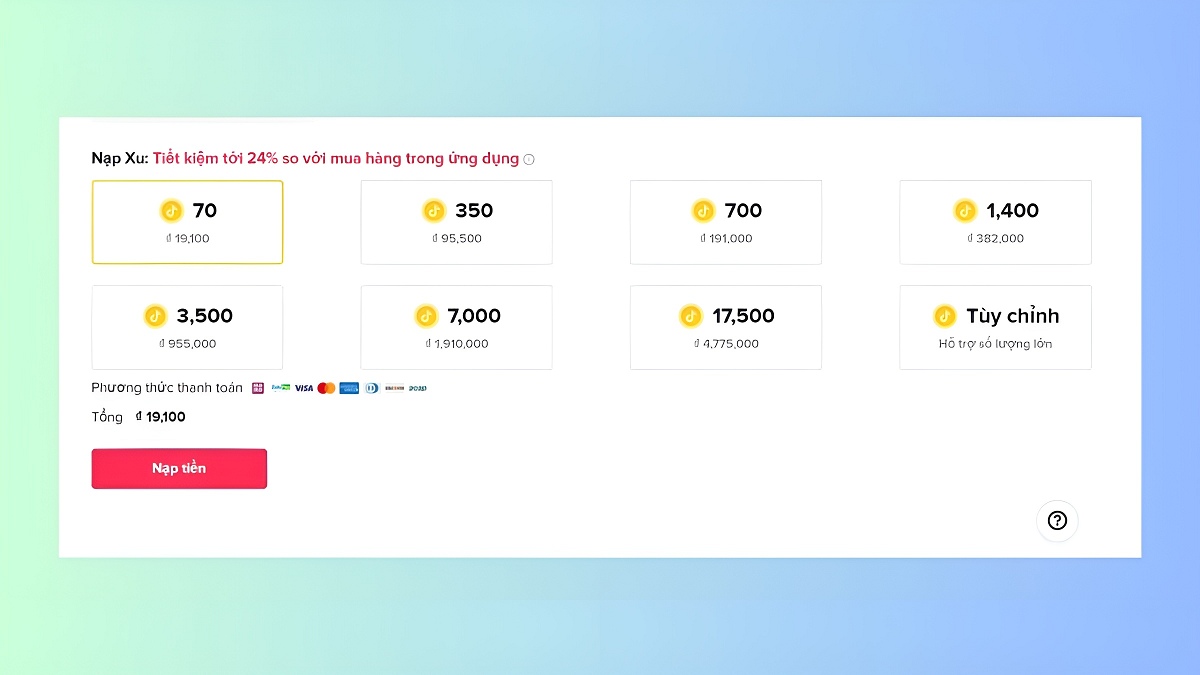Click the Discover card icon
Screen dimensions: 1200x675
(x=394, y=388)
